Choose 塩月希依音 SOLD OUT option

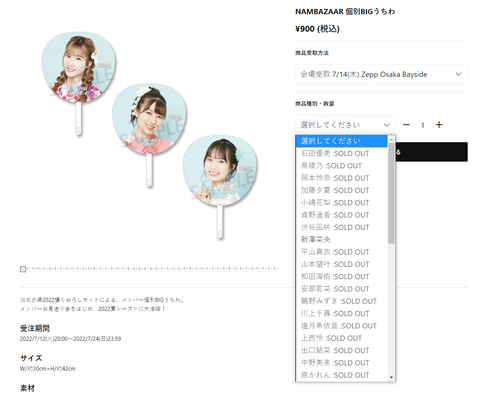342,326
